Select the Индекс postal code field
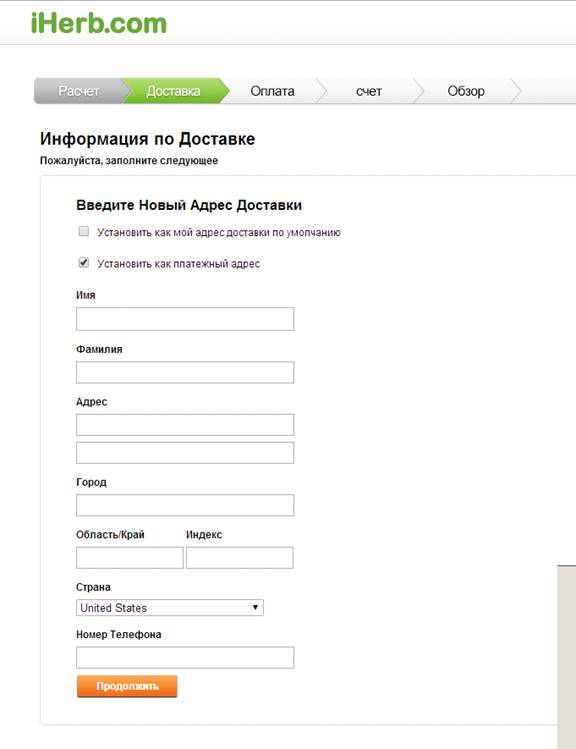The width and height of the screenshot is (576, 749). pyautogui.click(x=239, y=558)
